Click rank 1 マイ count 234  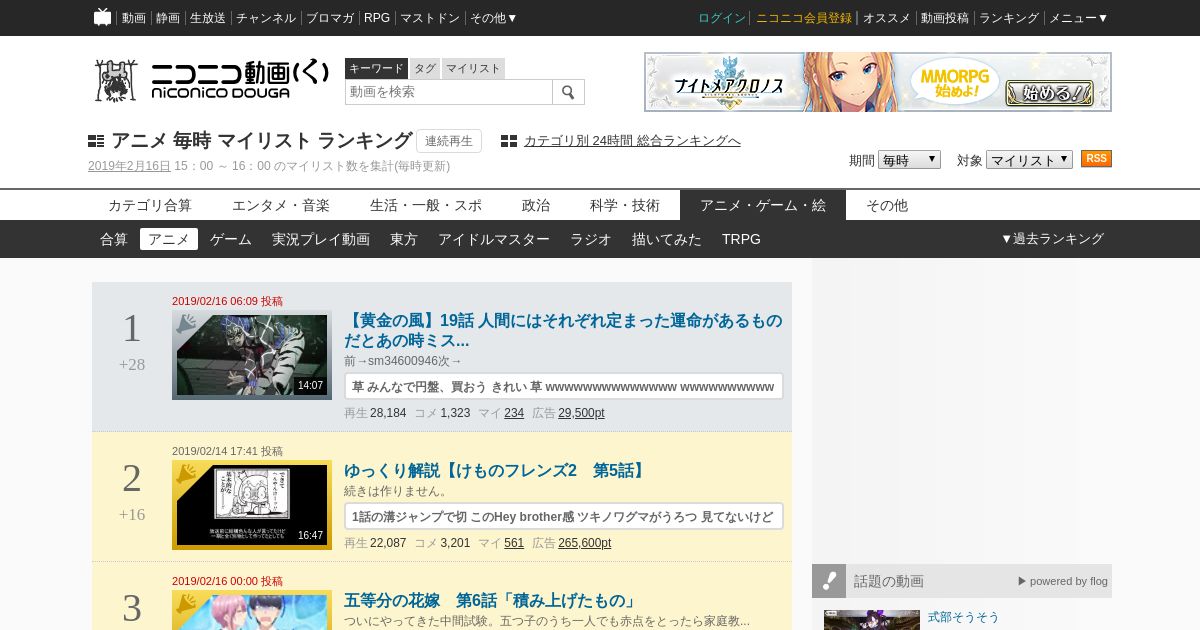[514, 413]
